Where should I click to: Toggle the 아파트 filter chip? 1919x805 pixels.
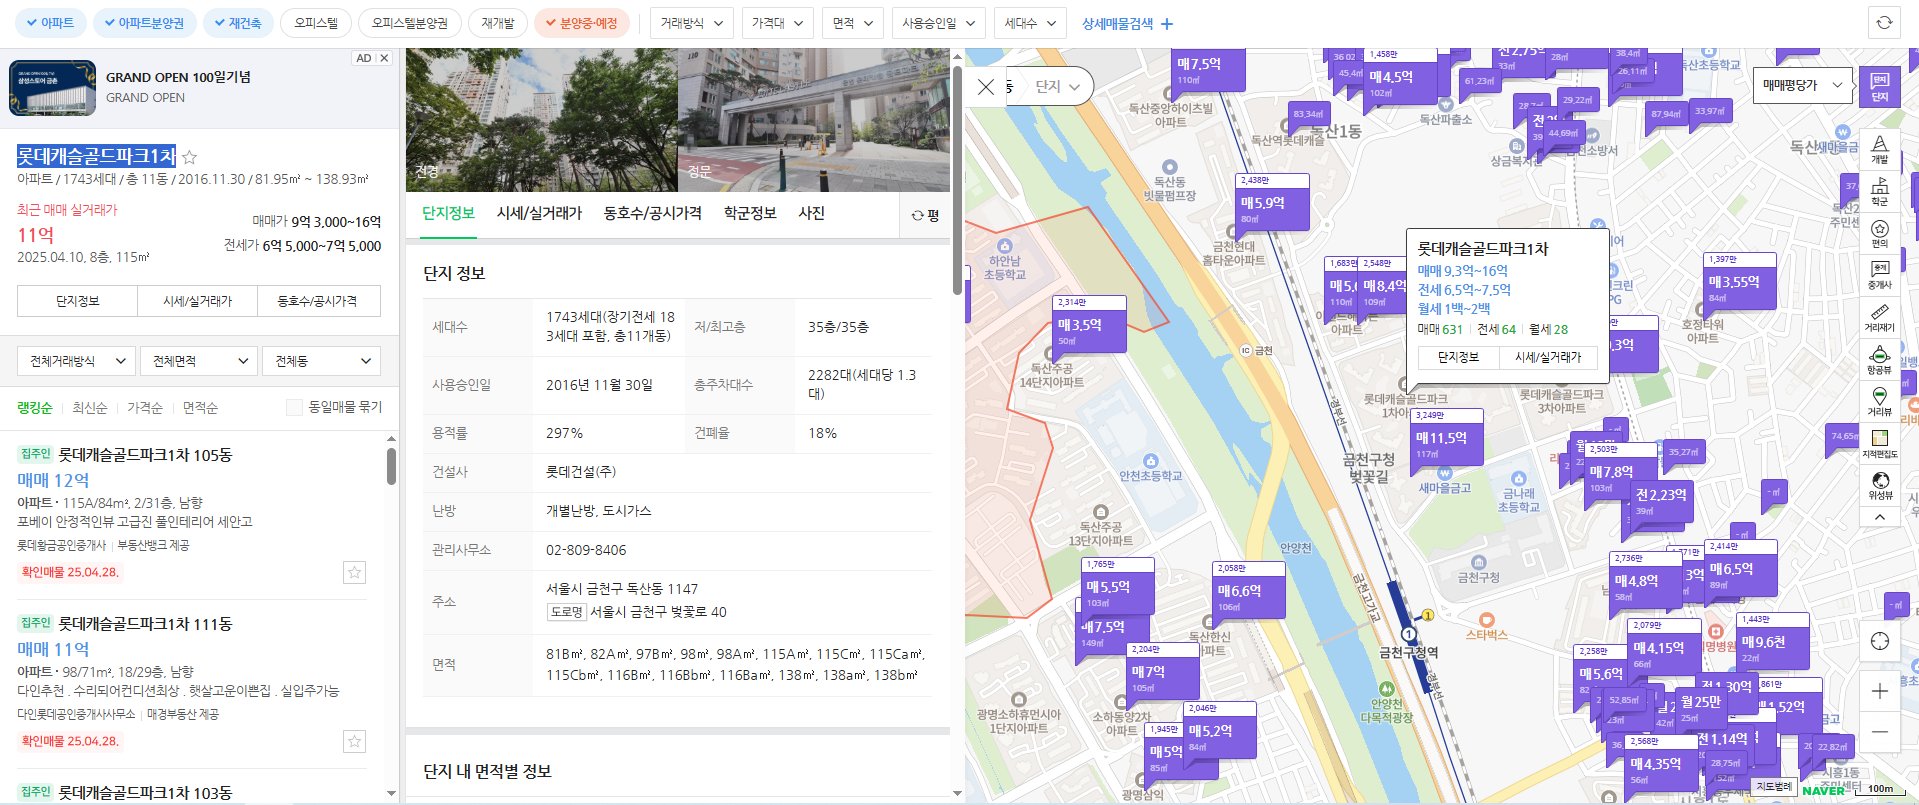tap(50, 23)
